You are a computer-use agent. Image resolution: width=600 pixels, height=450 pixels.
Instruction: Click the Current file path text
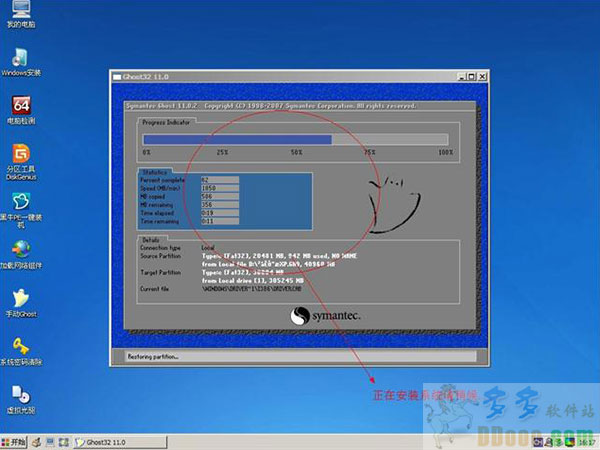[251, 289]
